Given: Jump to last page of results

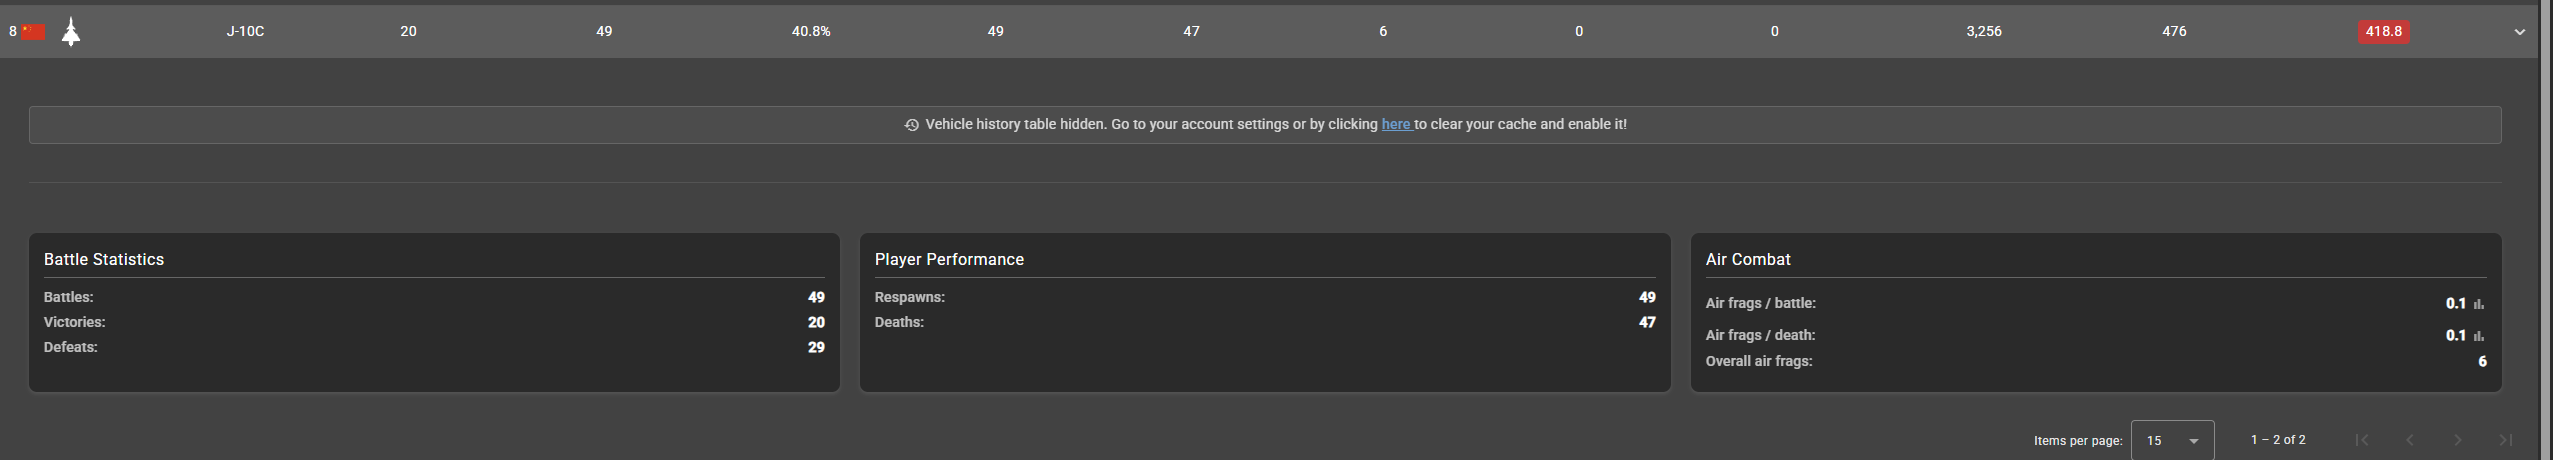Looking at the screenshot, I should 2505,440.
